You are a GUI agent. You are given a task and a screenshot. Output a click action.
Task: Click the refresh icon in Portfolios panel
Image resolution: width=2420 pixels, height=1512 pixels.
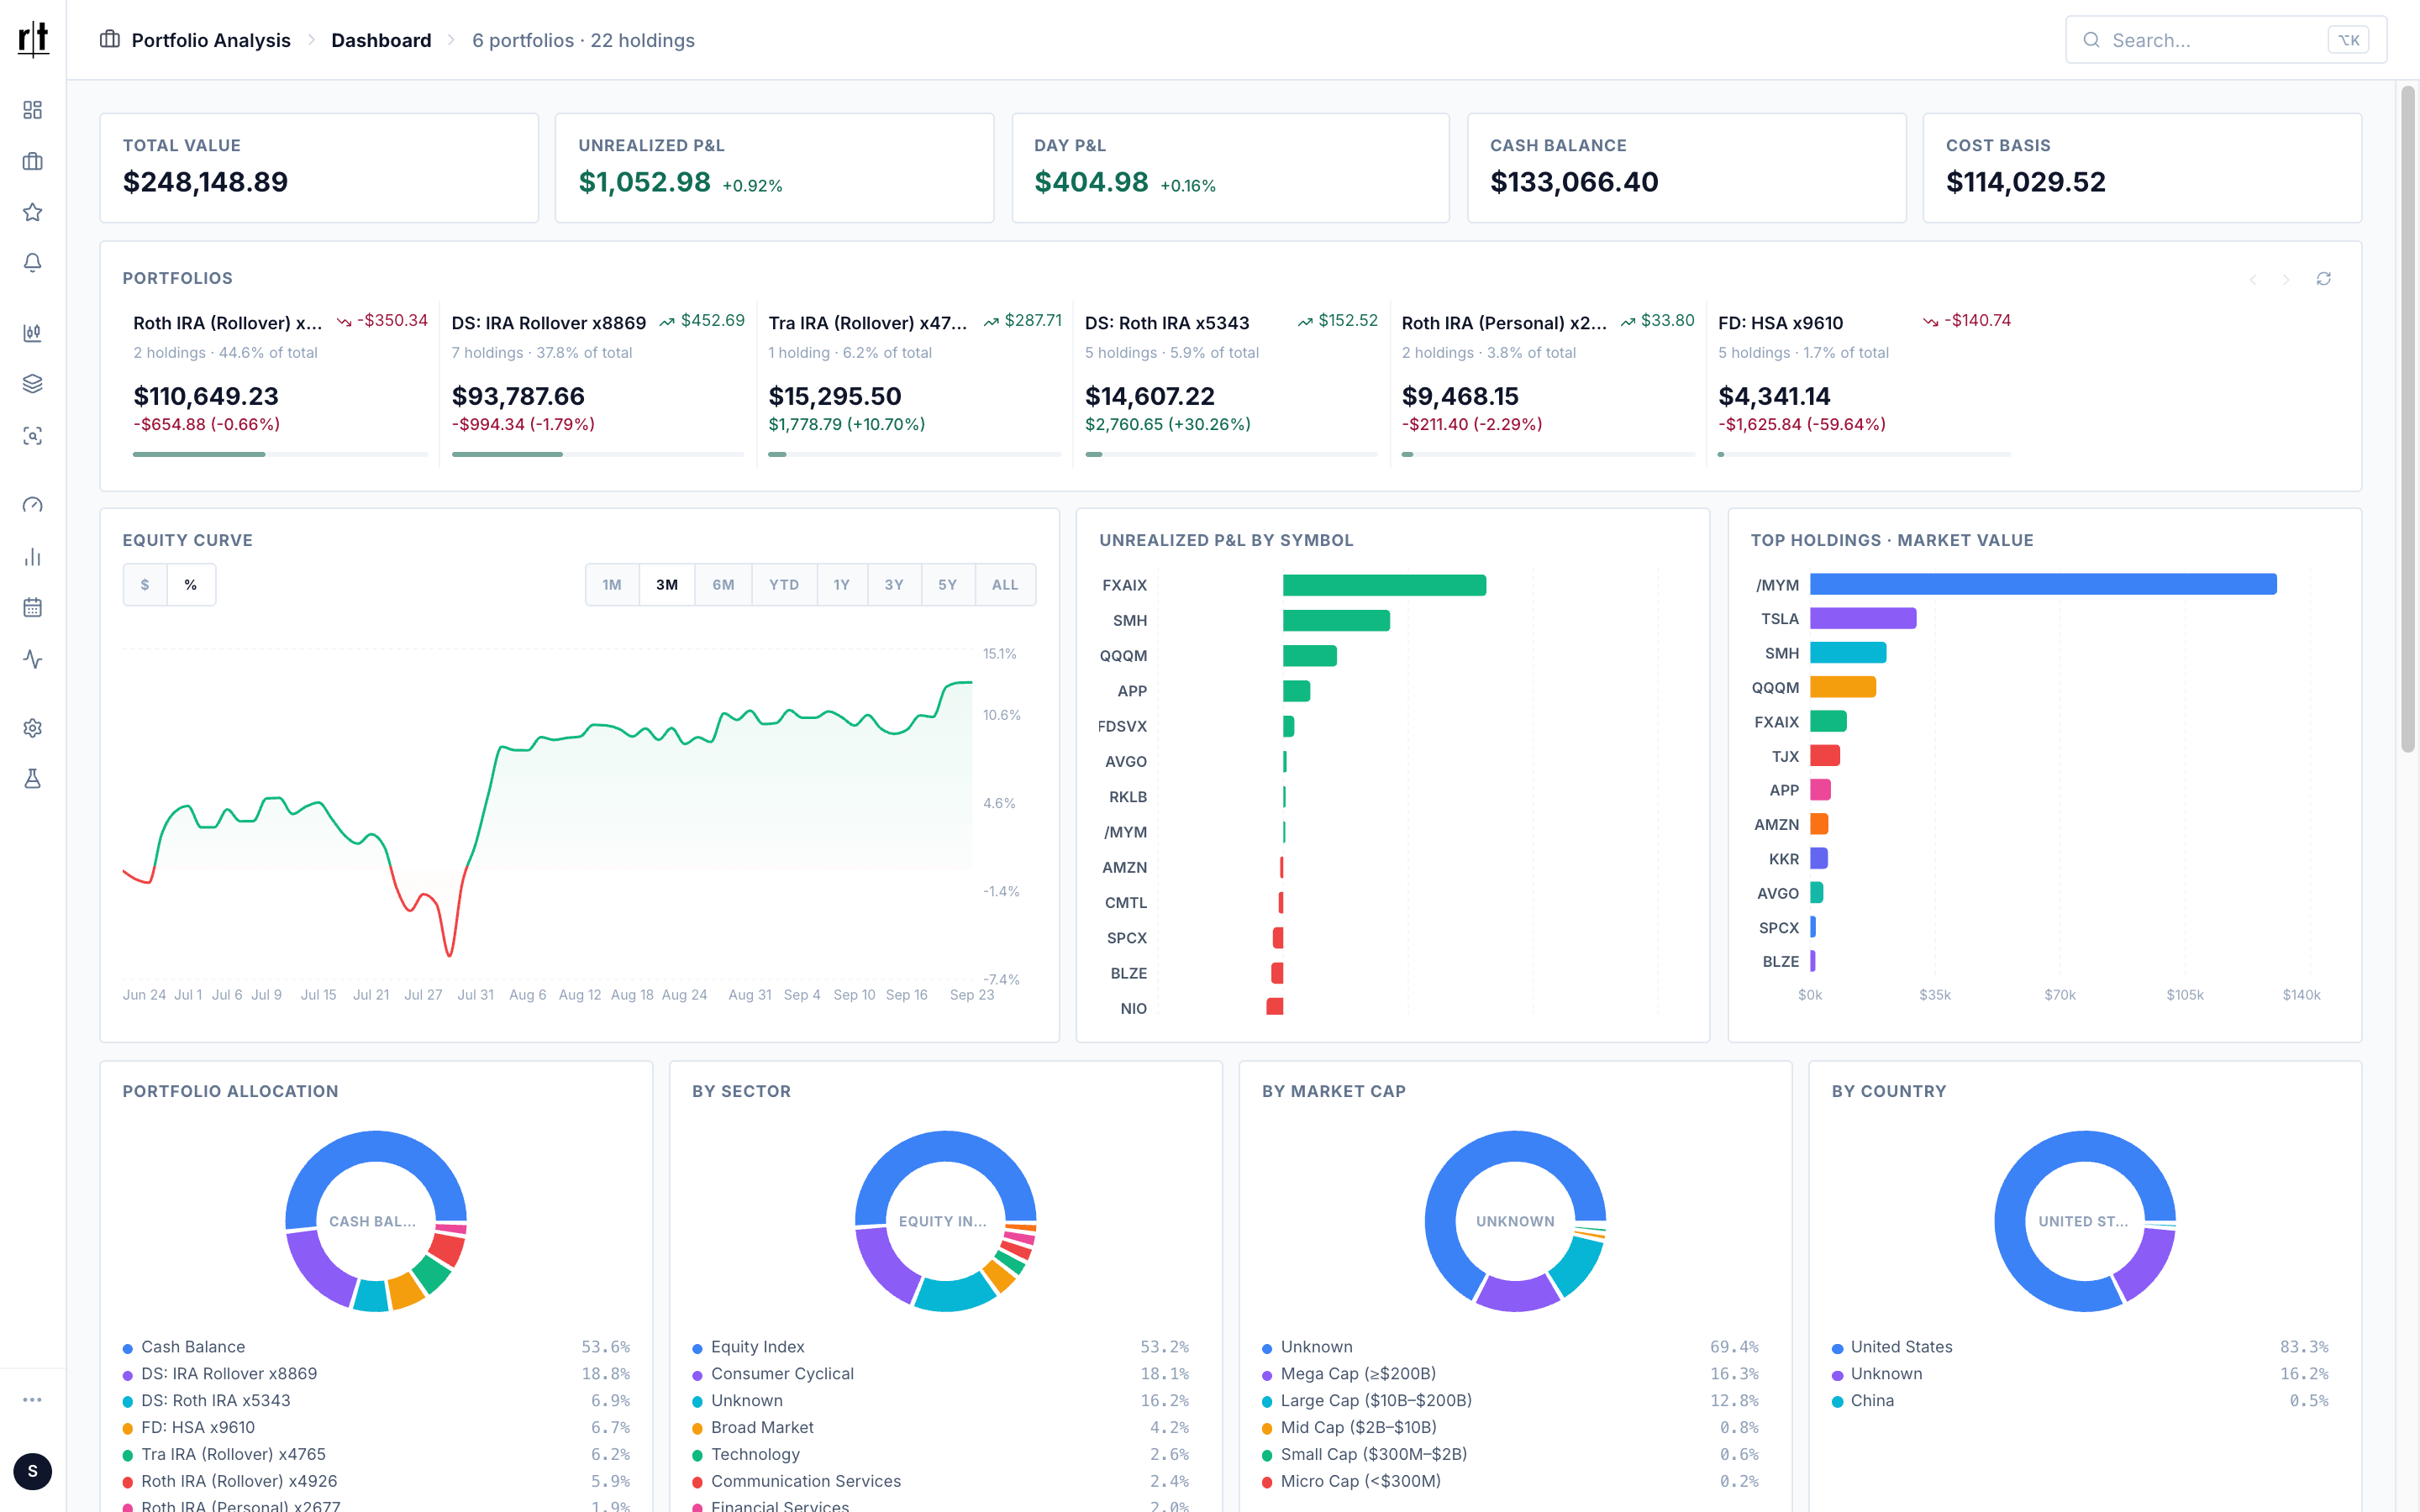click(2324, 279)
